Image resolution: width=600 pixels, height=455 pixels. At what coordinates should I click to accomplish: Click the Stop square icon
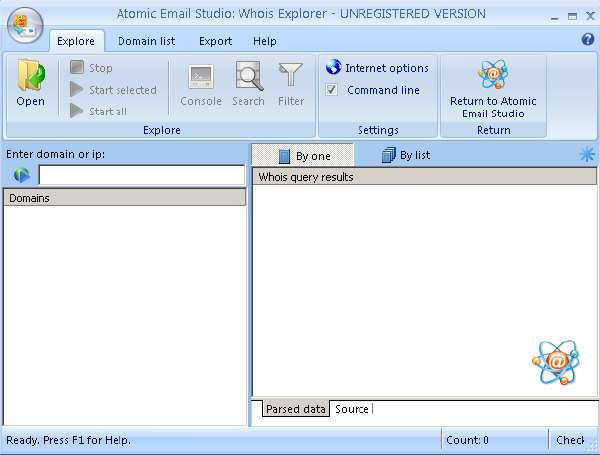coord(77,67)
